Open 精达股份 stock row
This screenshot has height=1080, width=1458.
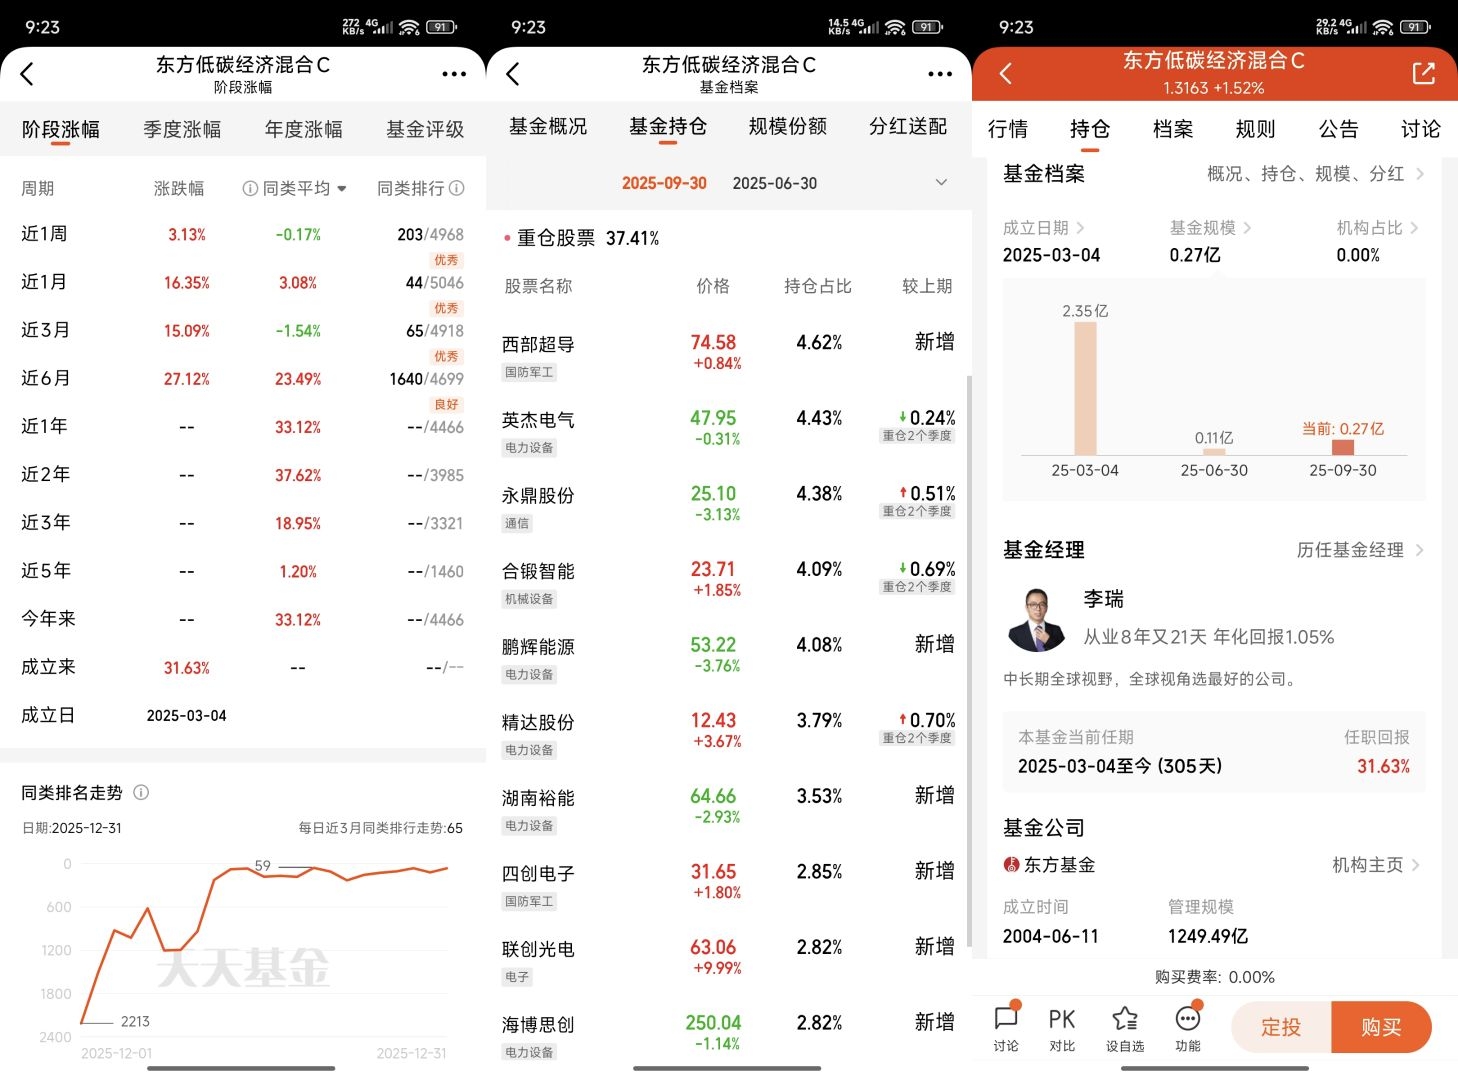[728, 732]
